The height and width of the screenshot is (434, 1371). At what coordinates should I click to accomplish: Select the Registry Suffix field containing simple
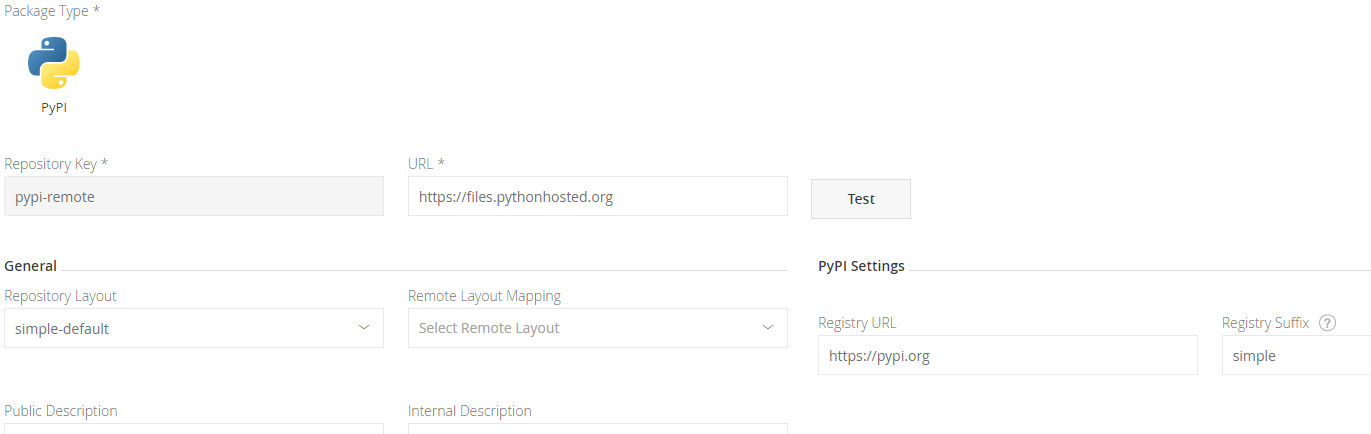point(1296,355)
